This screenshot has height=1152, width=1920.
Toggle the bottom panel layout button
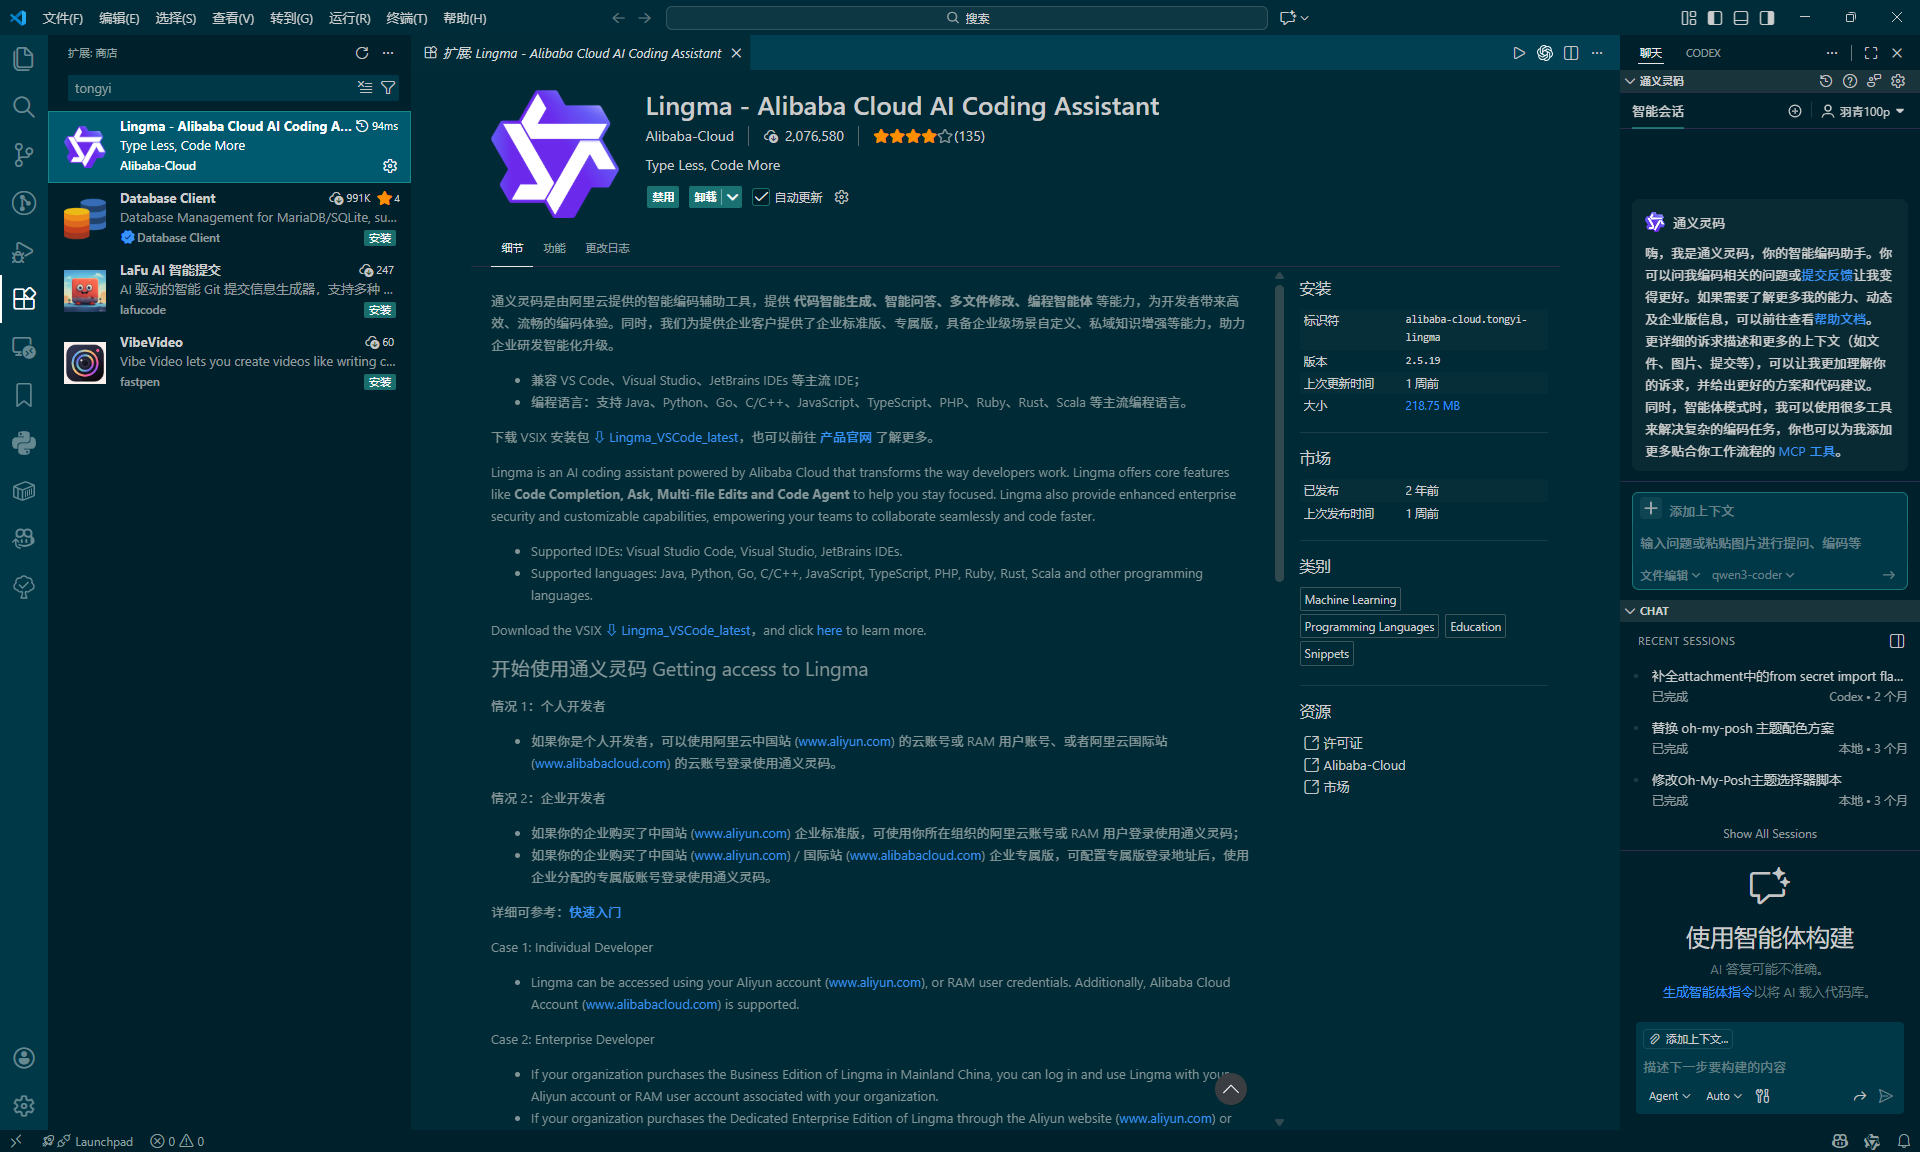(x=1741, y=18)
